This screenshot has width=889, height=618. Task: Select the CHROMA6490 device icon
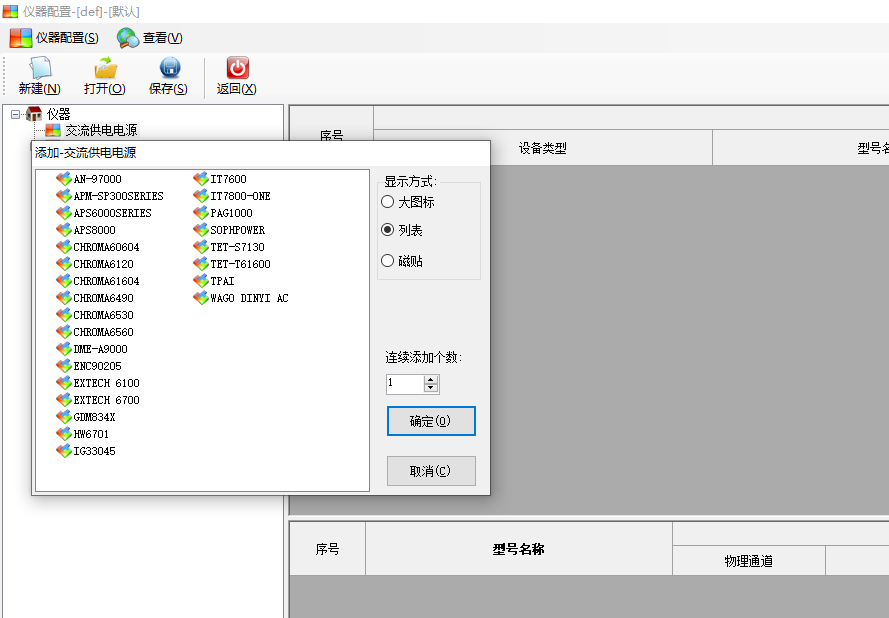(64, 298)
